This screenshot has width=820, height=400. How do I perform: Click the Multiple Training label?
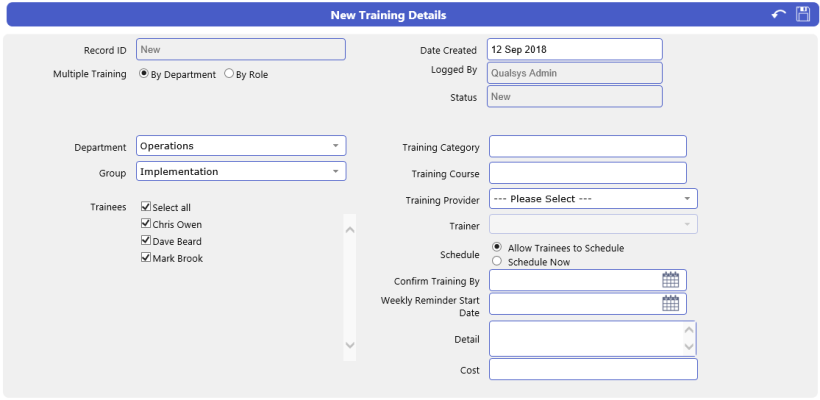tap(89, 74)
